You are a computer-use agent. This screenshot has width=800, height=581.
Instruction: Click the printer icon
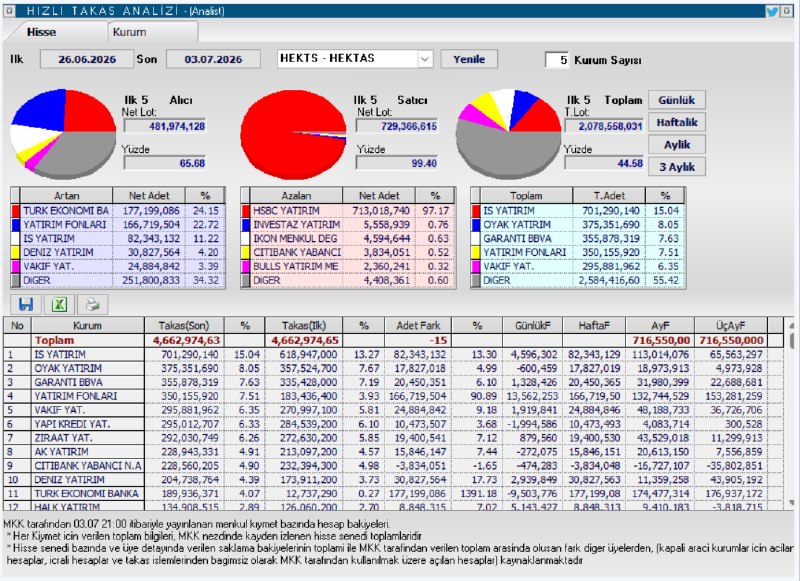pos(92,305)
